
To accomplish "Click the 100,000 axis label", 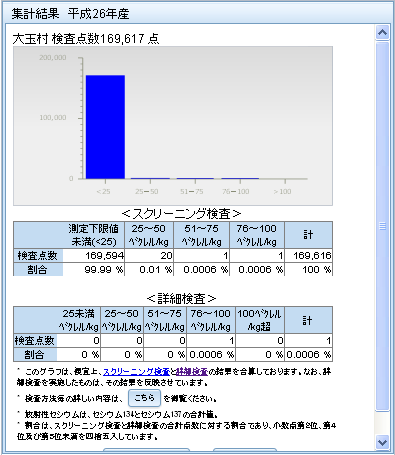I will tap(53, 118).
